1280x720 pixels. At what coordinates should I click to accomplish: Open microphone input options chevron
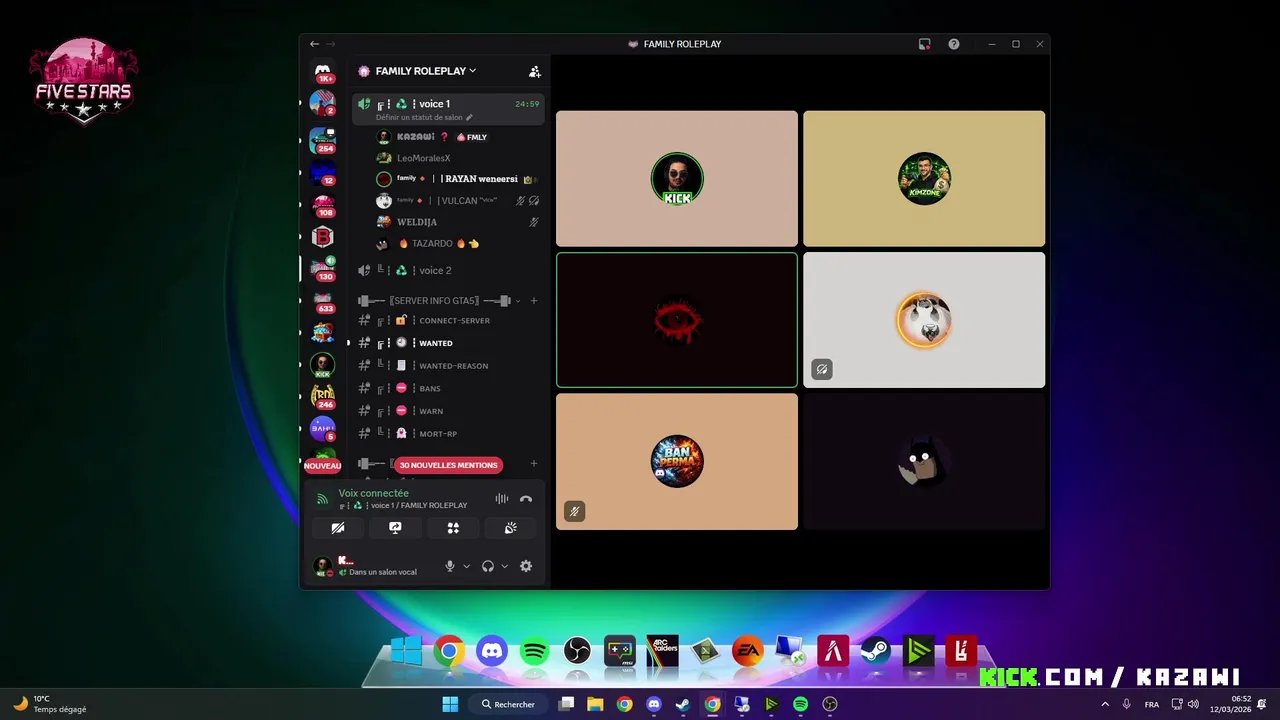click(466, 566)
